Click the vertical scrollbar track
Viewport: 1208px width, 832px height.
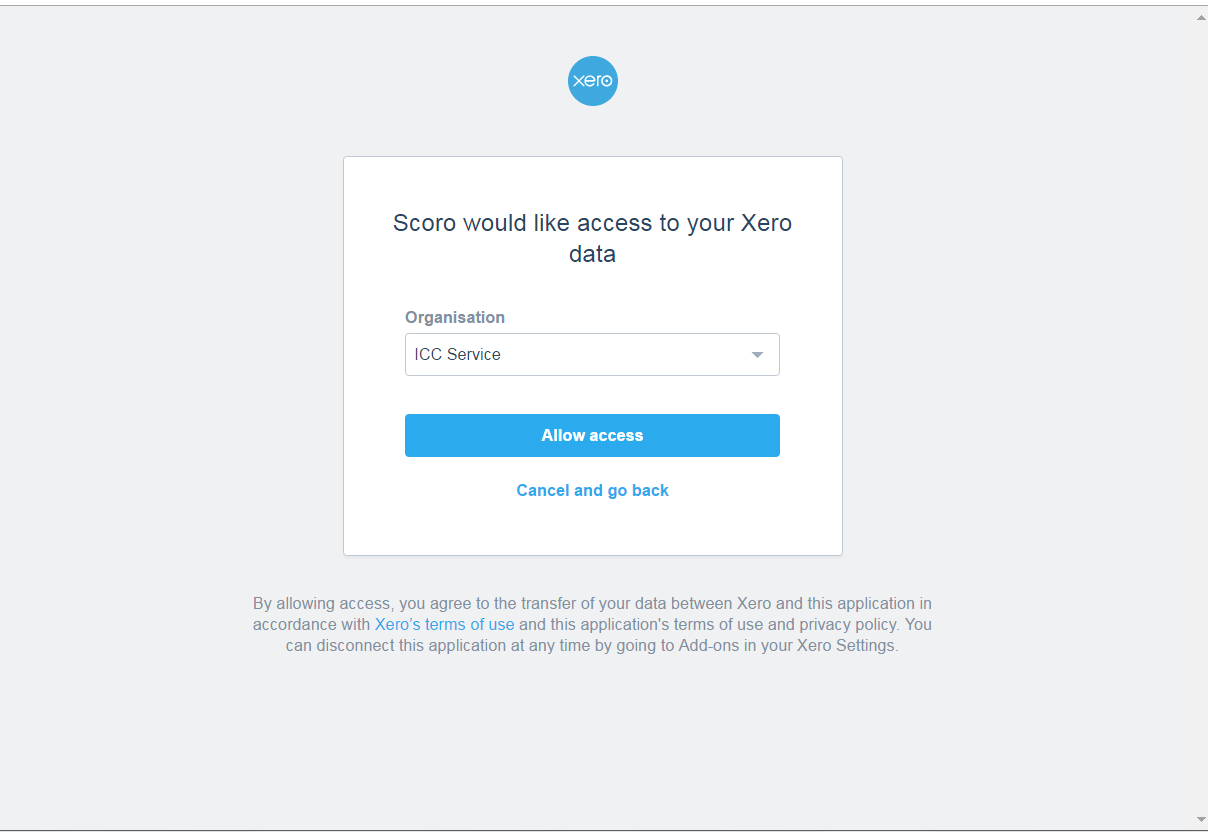[x=1200, y=418]
